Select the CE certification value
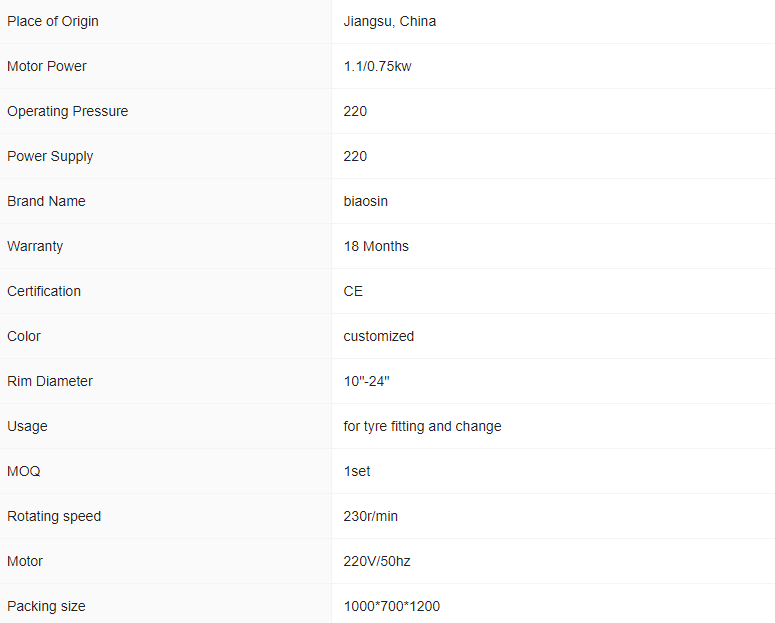The height and width of the screenshot is (623, 775). [x=353, y=291]
